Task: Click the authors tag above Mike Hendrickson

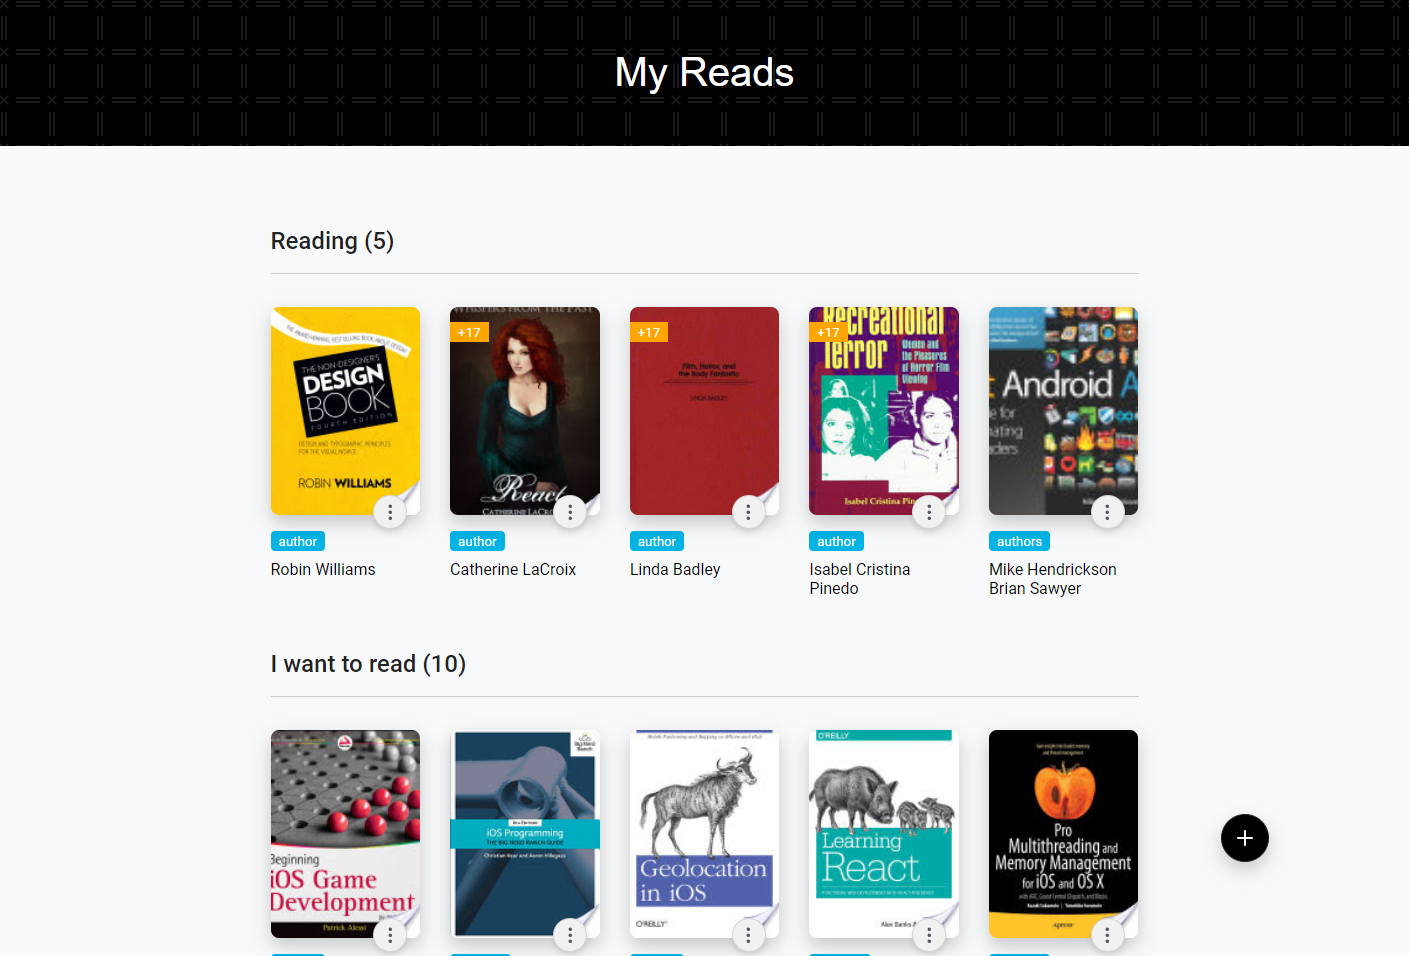Action: point(1019,541)
